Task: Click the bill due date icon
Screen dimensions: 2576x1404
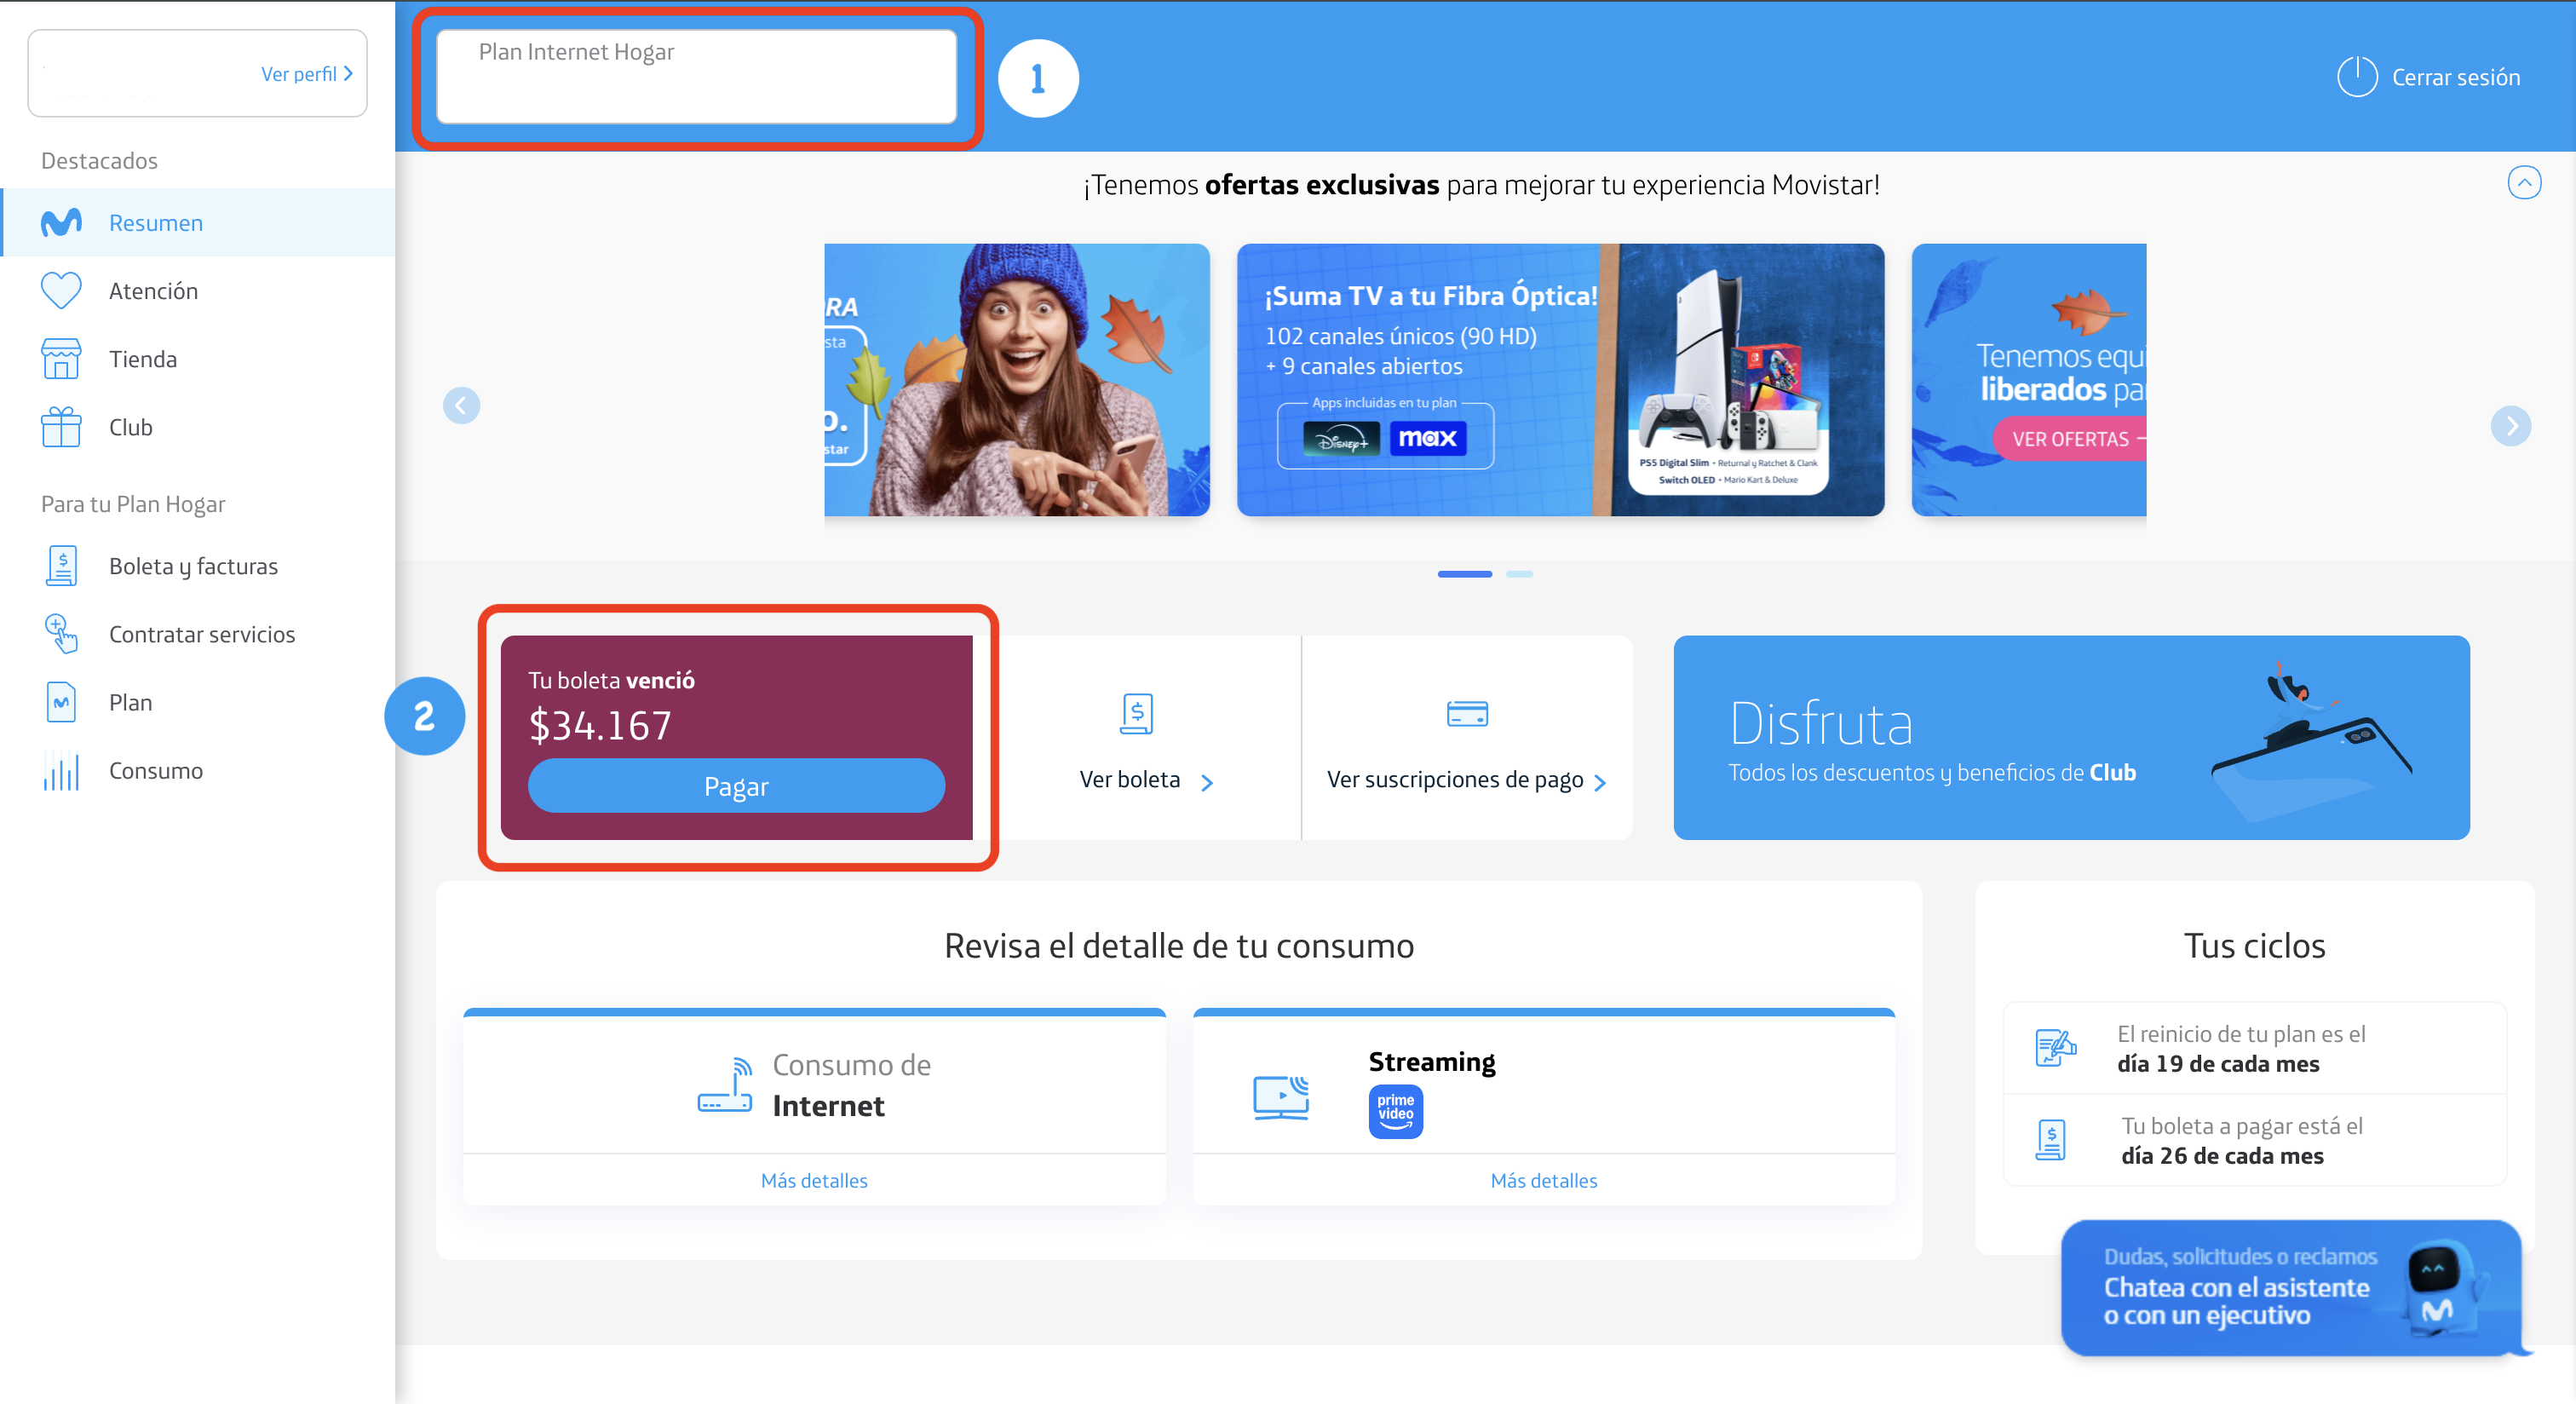Action: coord(2051,1140)
